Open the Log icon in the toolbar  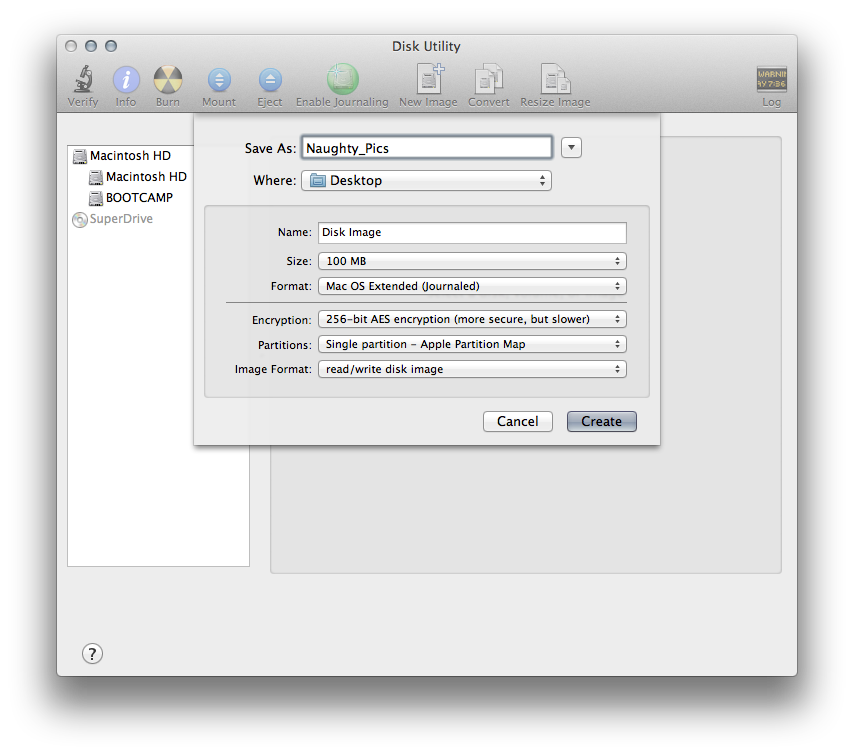[771, 80]
